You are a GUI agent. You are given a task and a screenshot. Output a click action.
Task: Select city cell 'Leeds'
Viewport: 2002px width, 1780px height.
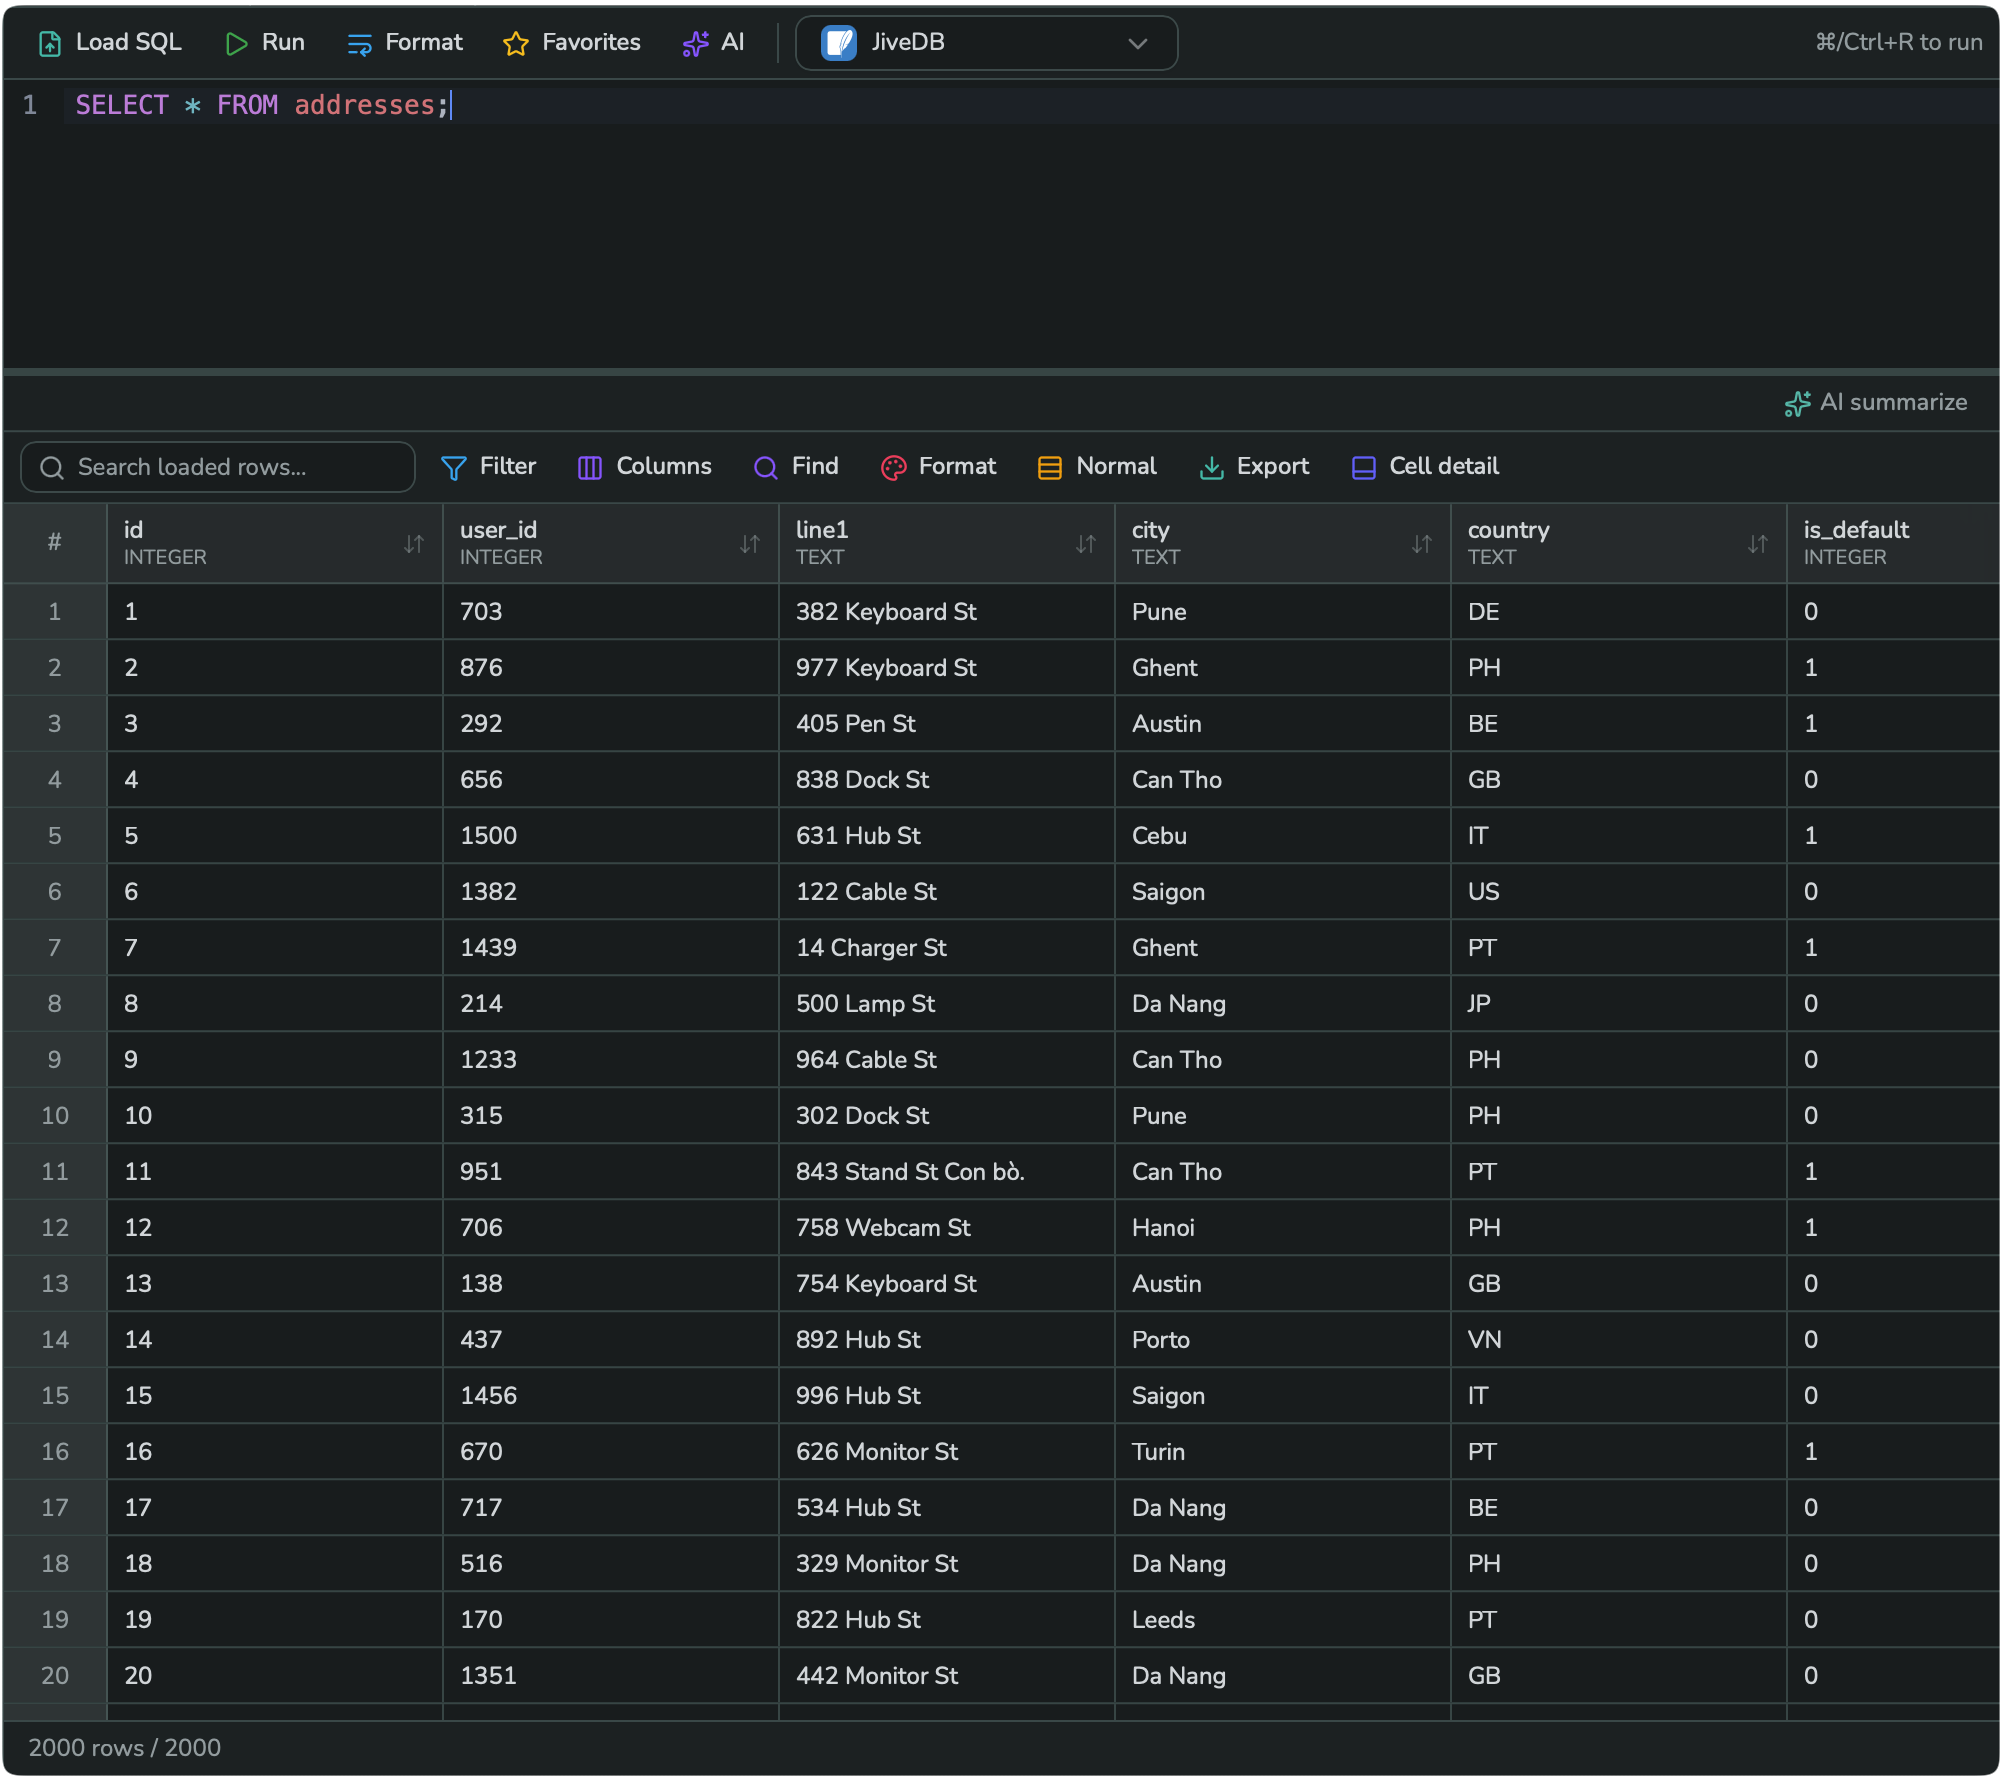(x=1283, y=1620)
